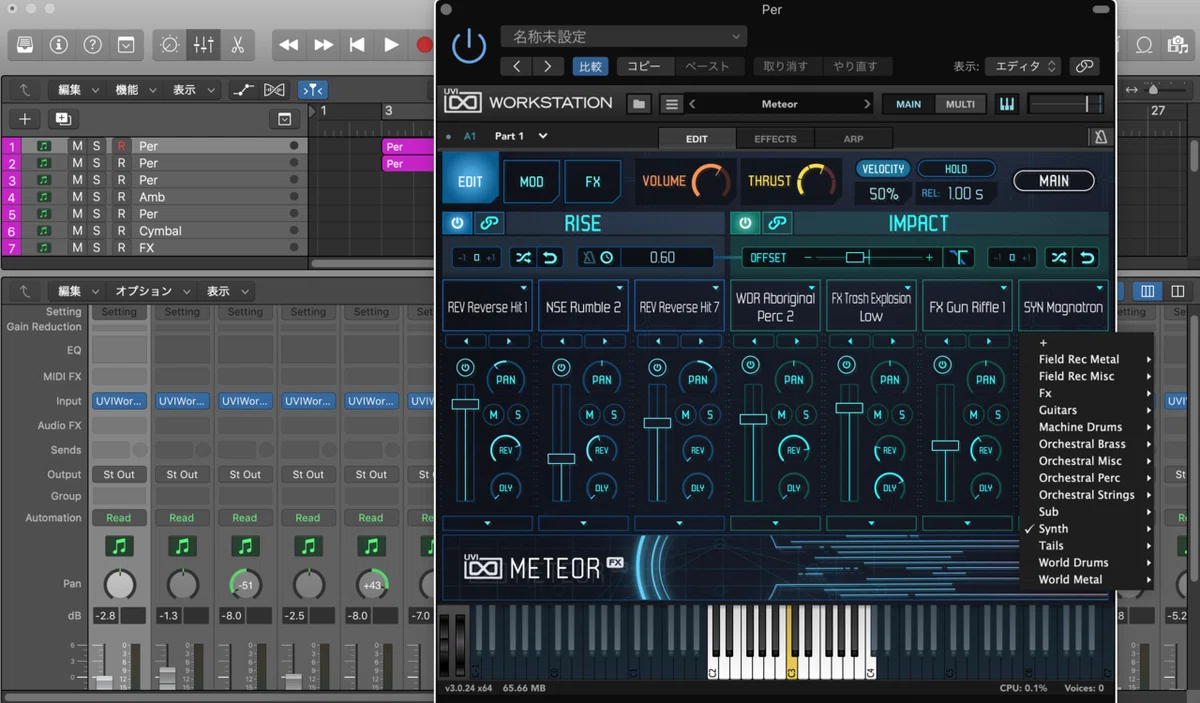Open the 名称未設定 preset dropdown
The width and height of the screenshot is (1200, 703).
624,37
